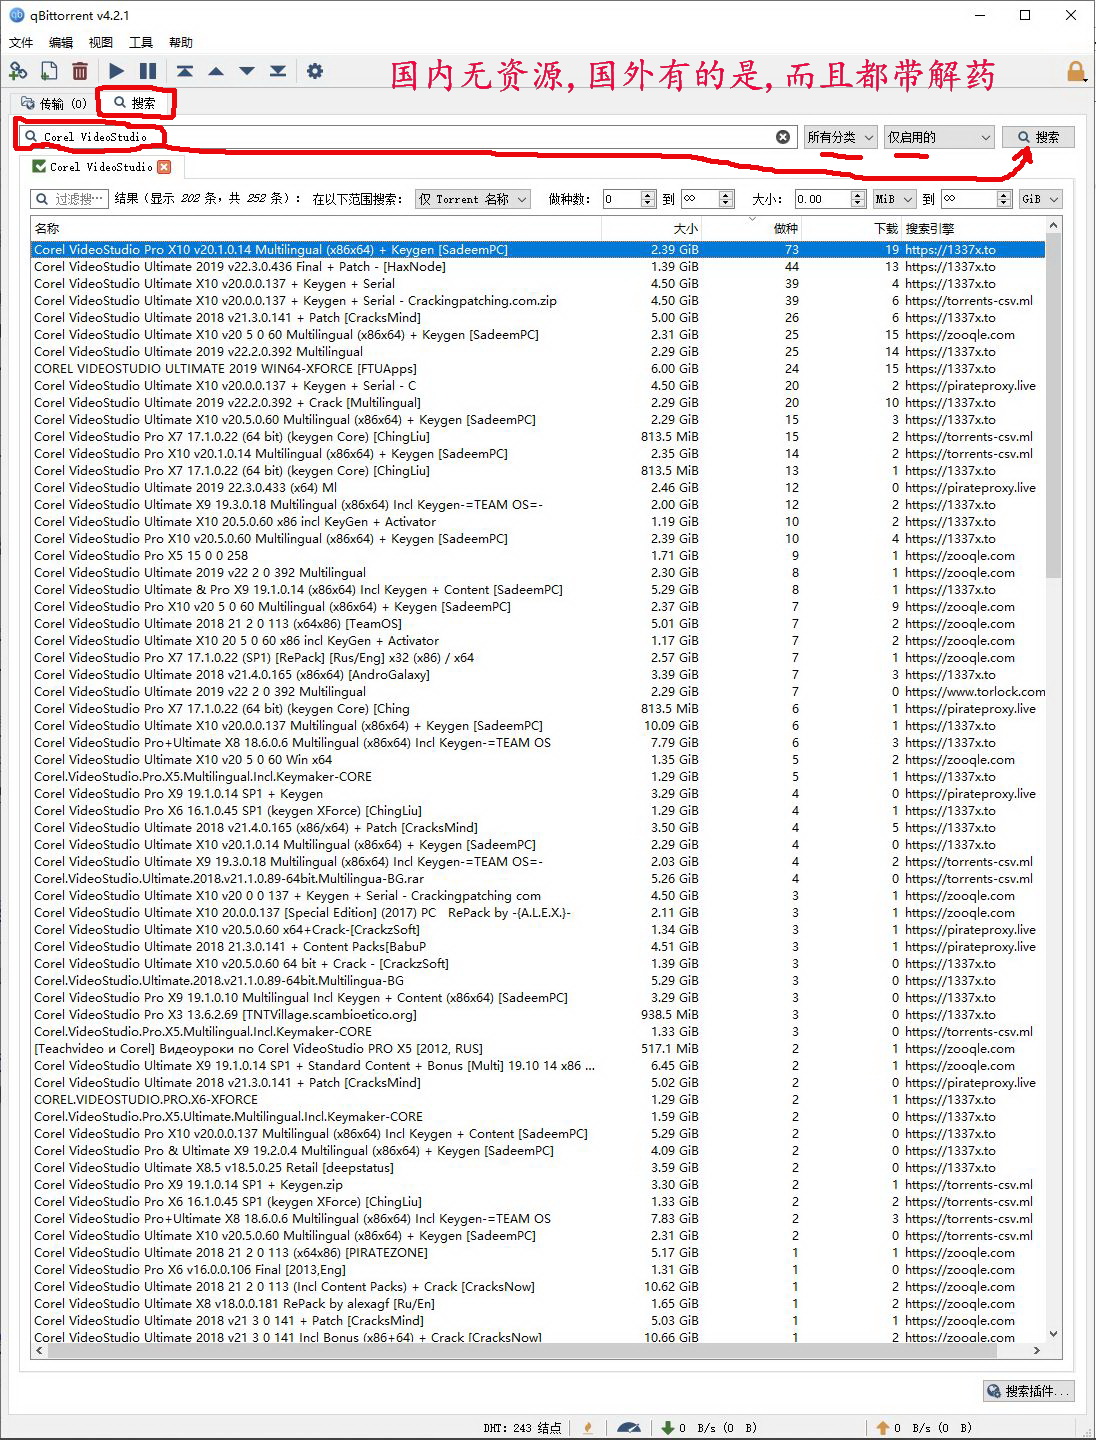Select 'Corel VideoStudio Ultimate 2019 v22.3.0.436 Final + Patch - [HaxNode]'
The width and height of the screenshot is (1096, 1440).
538,267
